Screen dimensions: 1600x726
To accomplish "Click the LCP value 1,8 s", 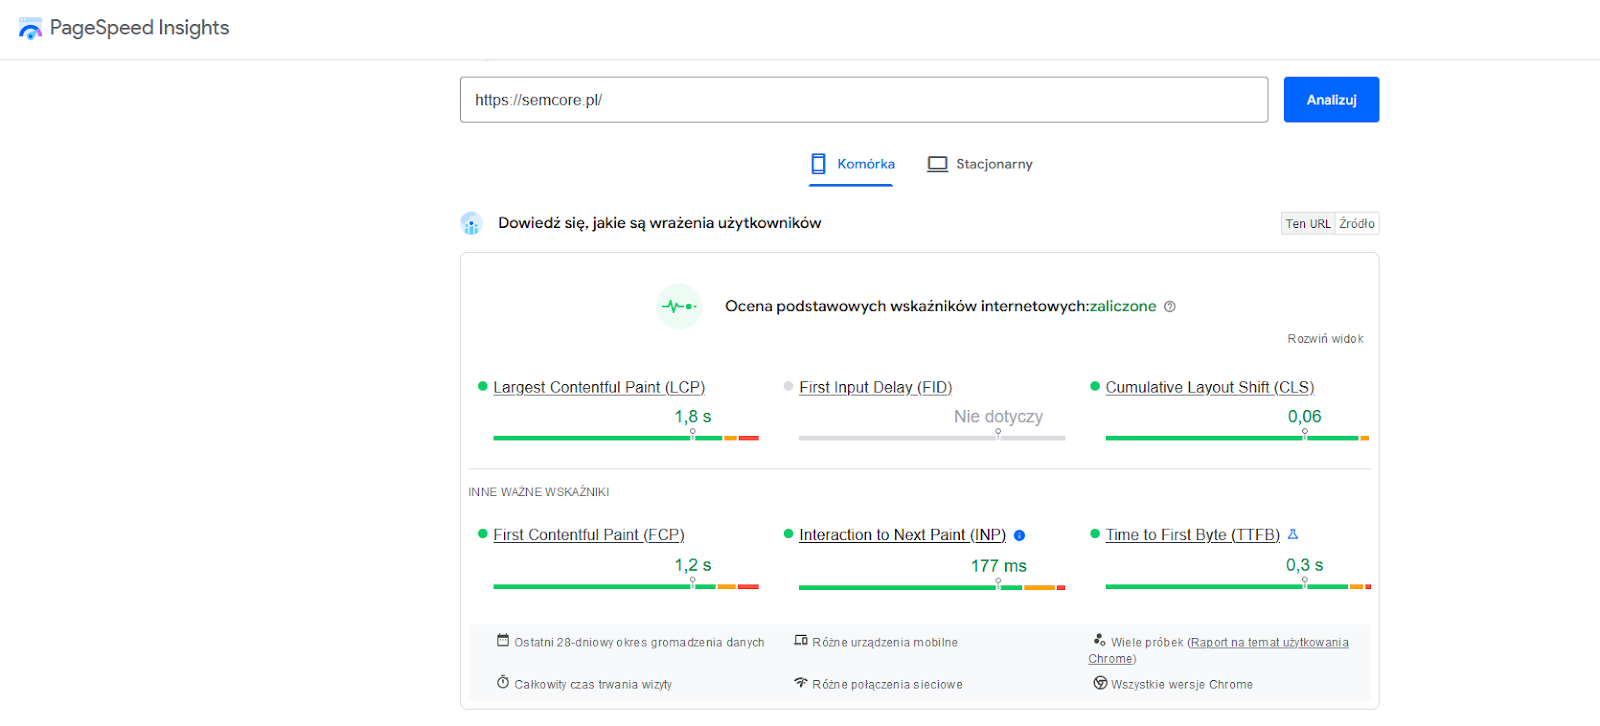I will 693,416.
